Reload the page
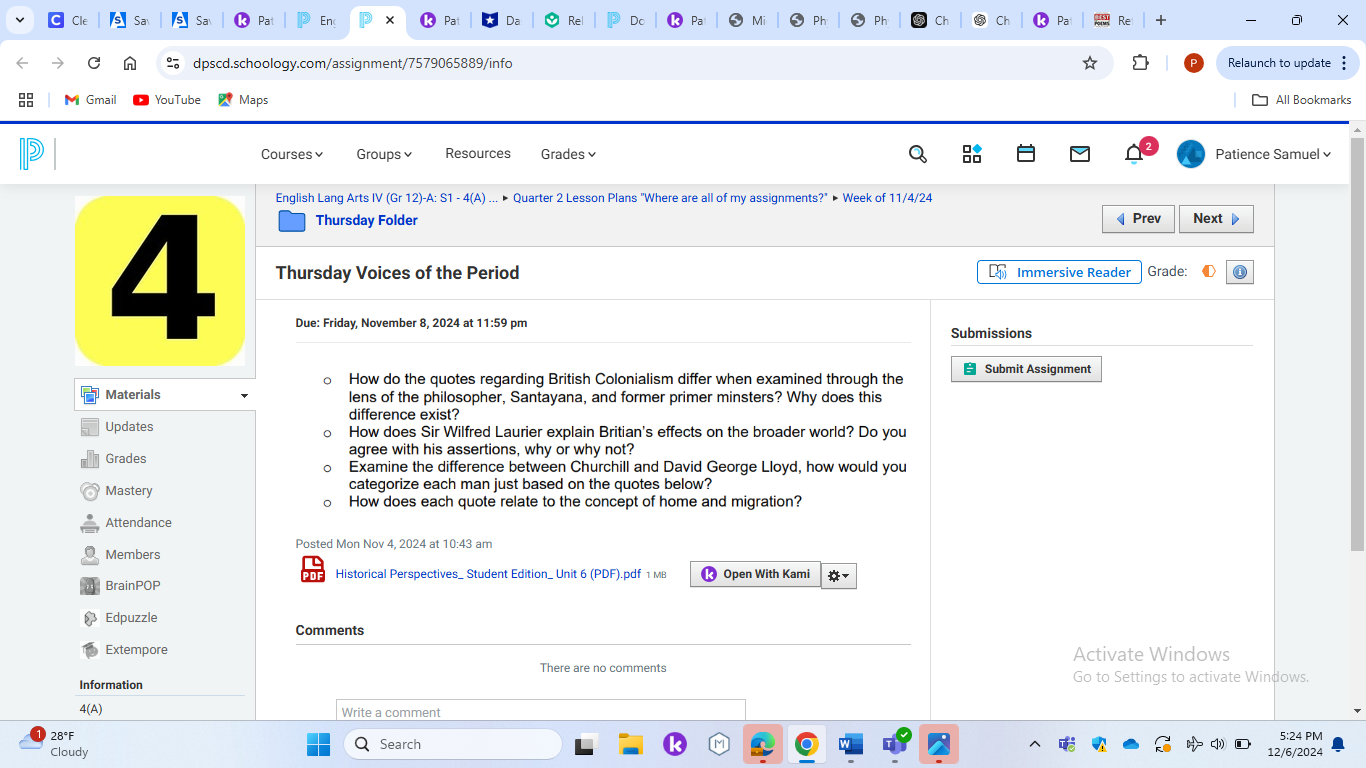The image size is (1366, 768). (94, 63)
